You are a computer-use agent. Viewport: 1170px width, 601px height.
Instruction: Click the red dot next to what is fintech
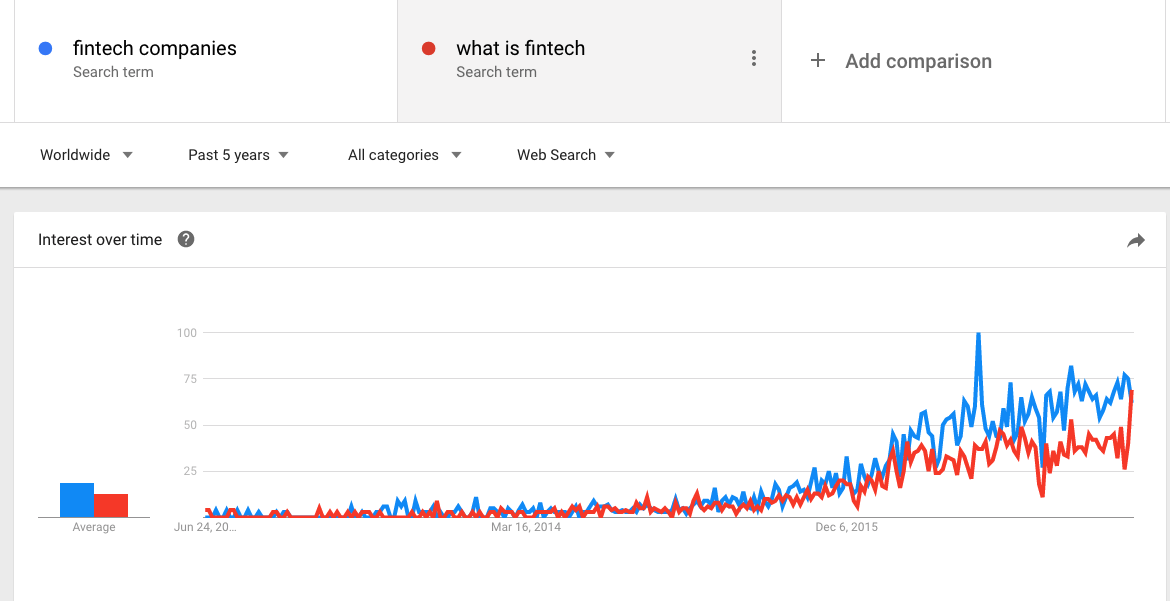pos(428,49)
